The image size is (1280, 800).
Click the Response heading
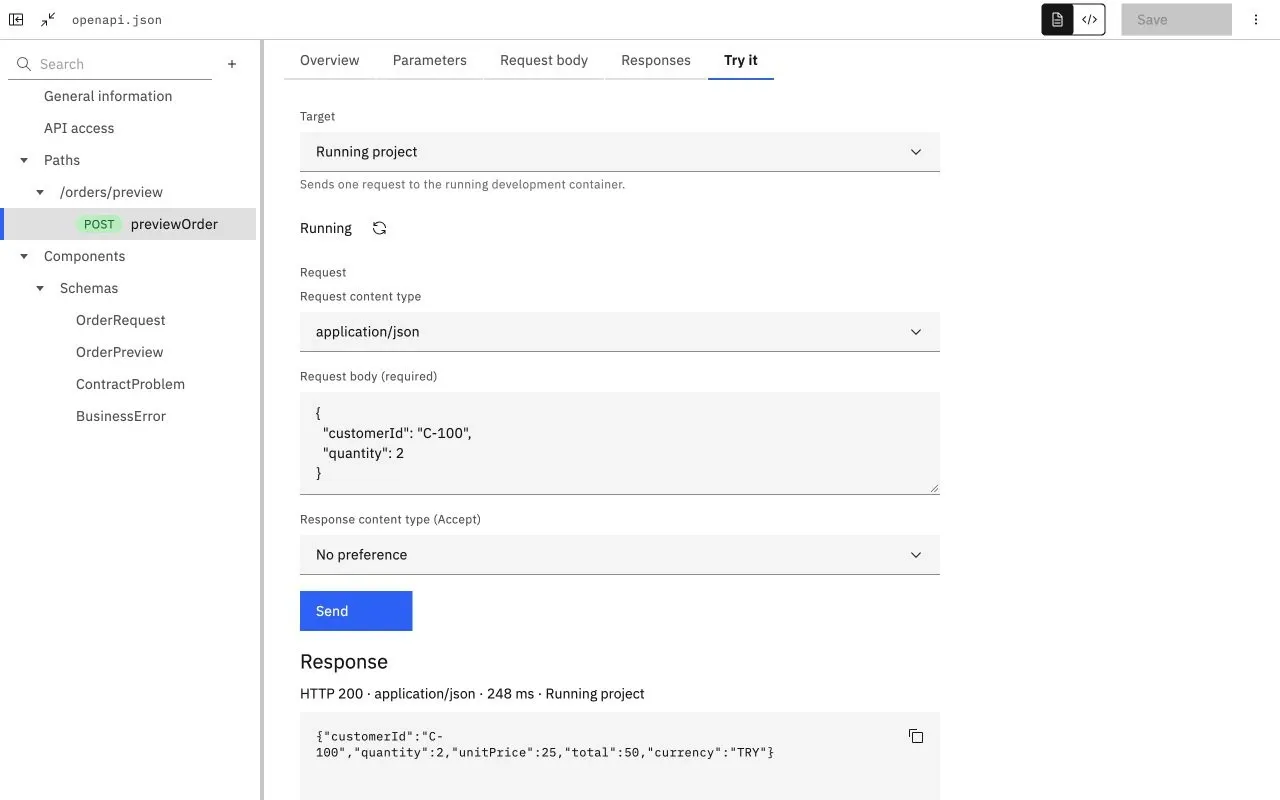click(x=344, y=662)
